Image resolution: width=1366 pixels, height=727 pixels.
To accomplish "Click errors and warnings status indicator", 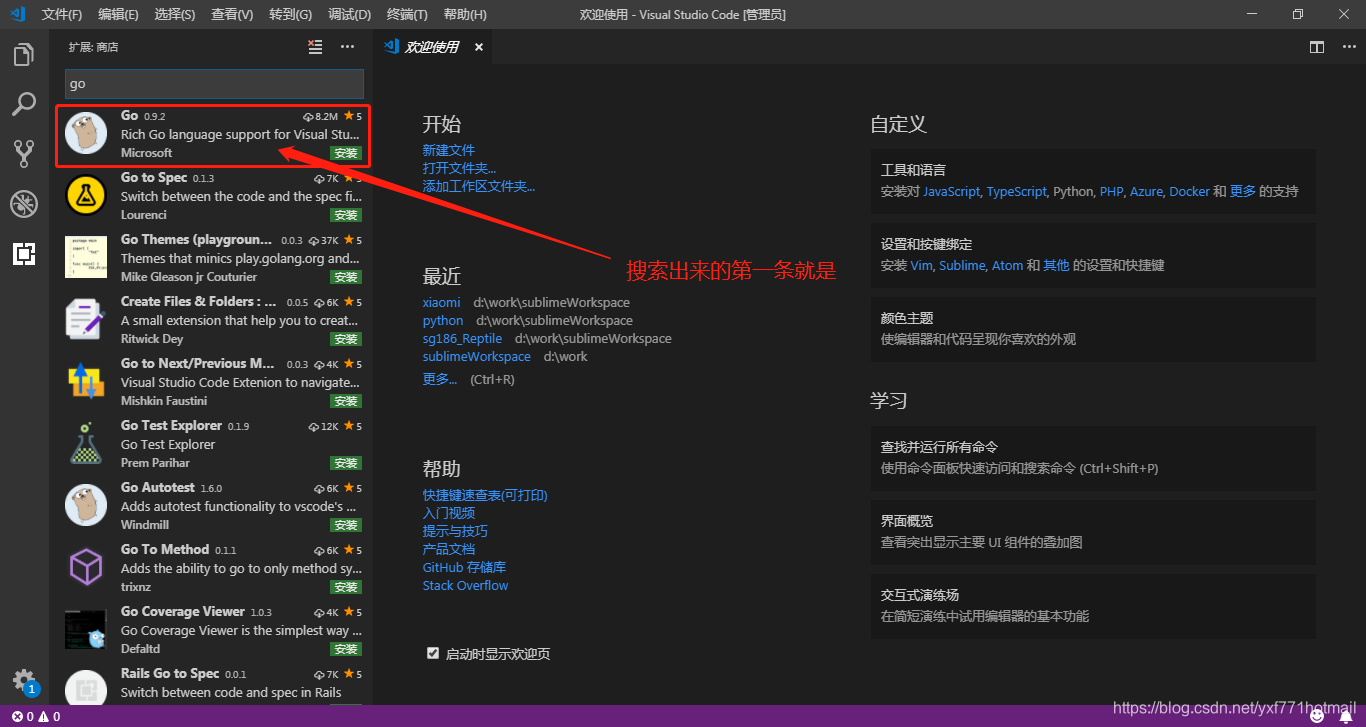I will [36, 717].
